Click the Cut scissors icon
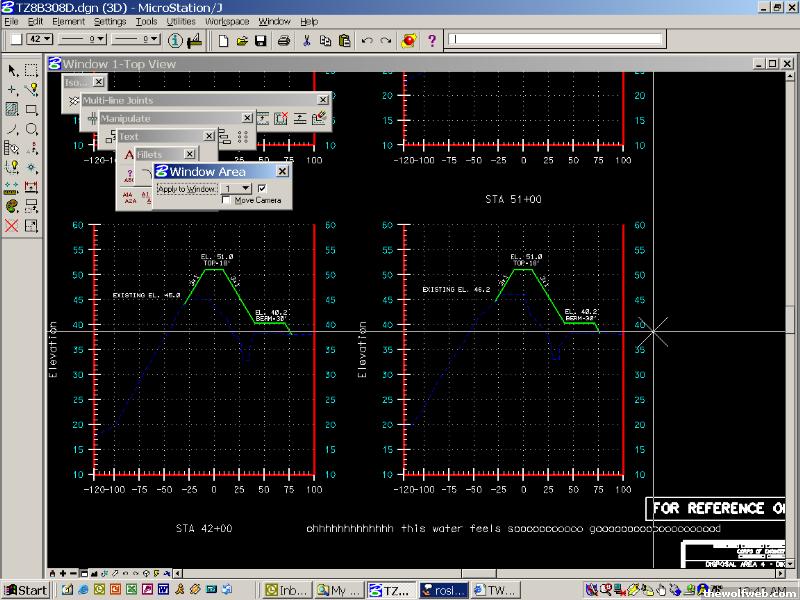Screen dimensions: 800x600 pyautogui.click(x=307, y=40)
